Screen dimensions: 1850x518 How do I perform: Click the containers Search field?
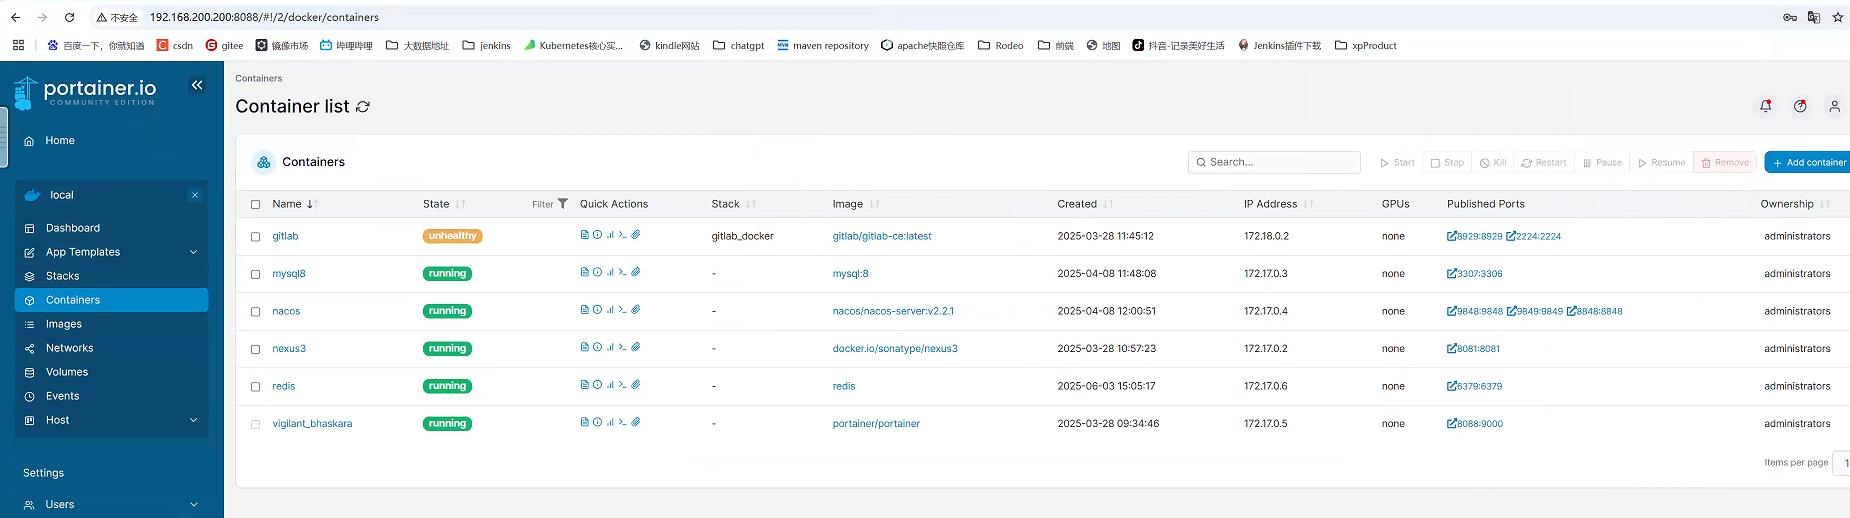pos(1274,162)
